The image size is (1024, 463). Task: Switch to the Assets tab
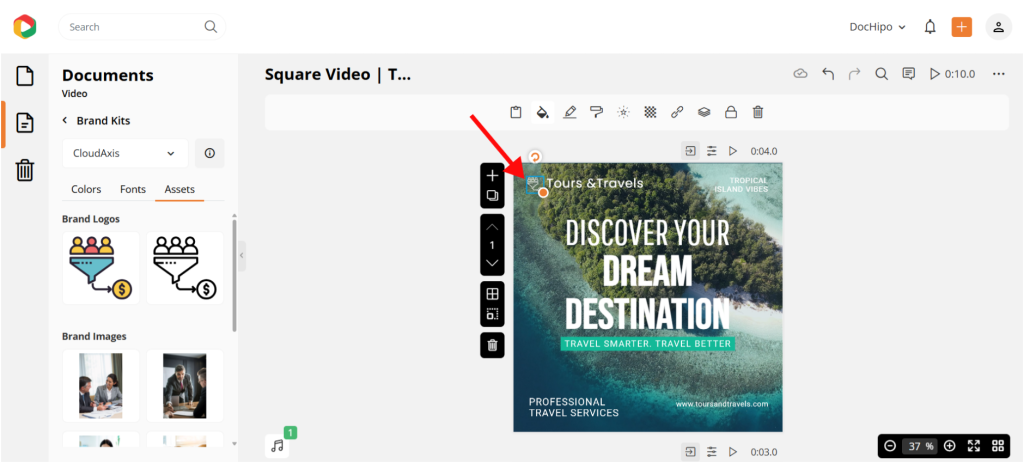tap(180, 189)
